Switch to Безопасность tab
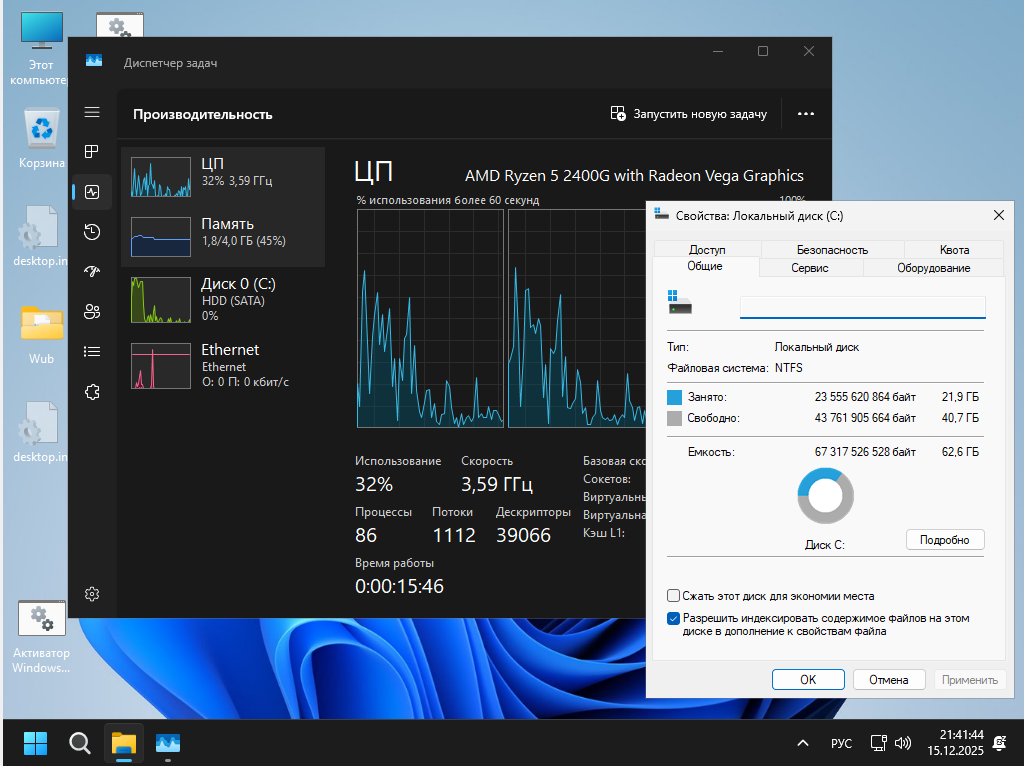The image size is (1024, 766). (x=832, y=249)
